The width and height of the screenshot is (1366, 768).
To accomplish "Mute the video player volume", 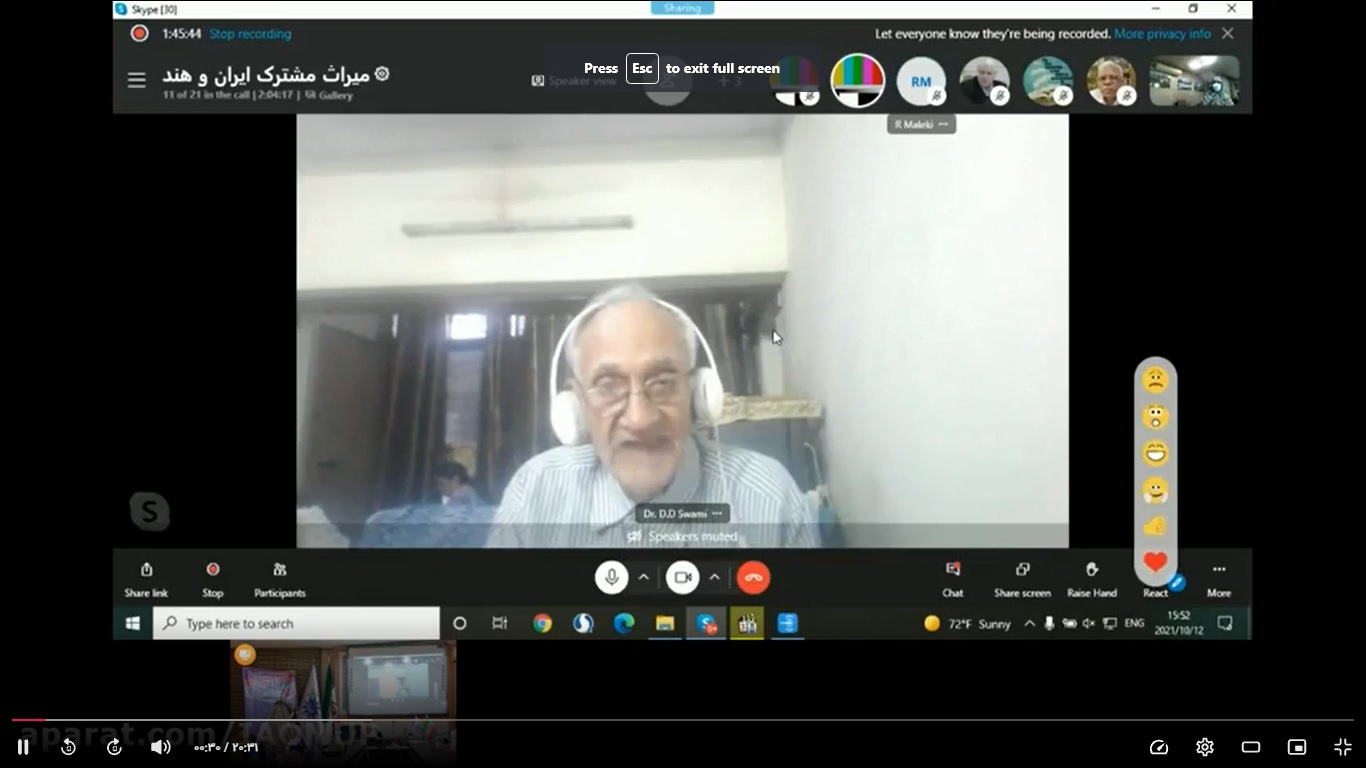I will point(160,747).
